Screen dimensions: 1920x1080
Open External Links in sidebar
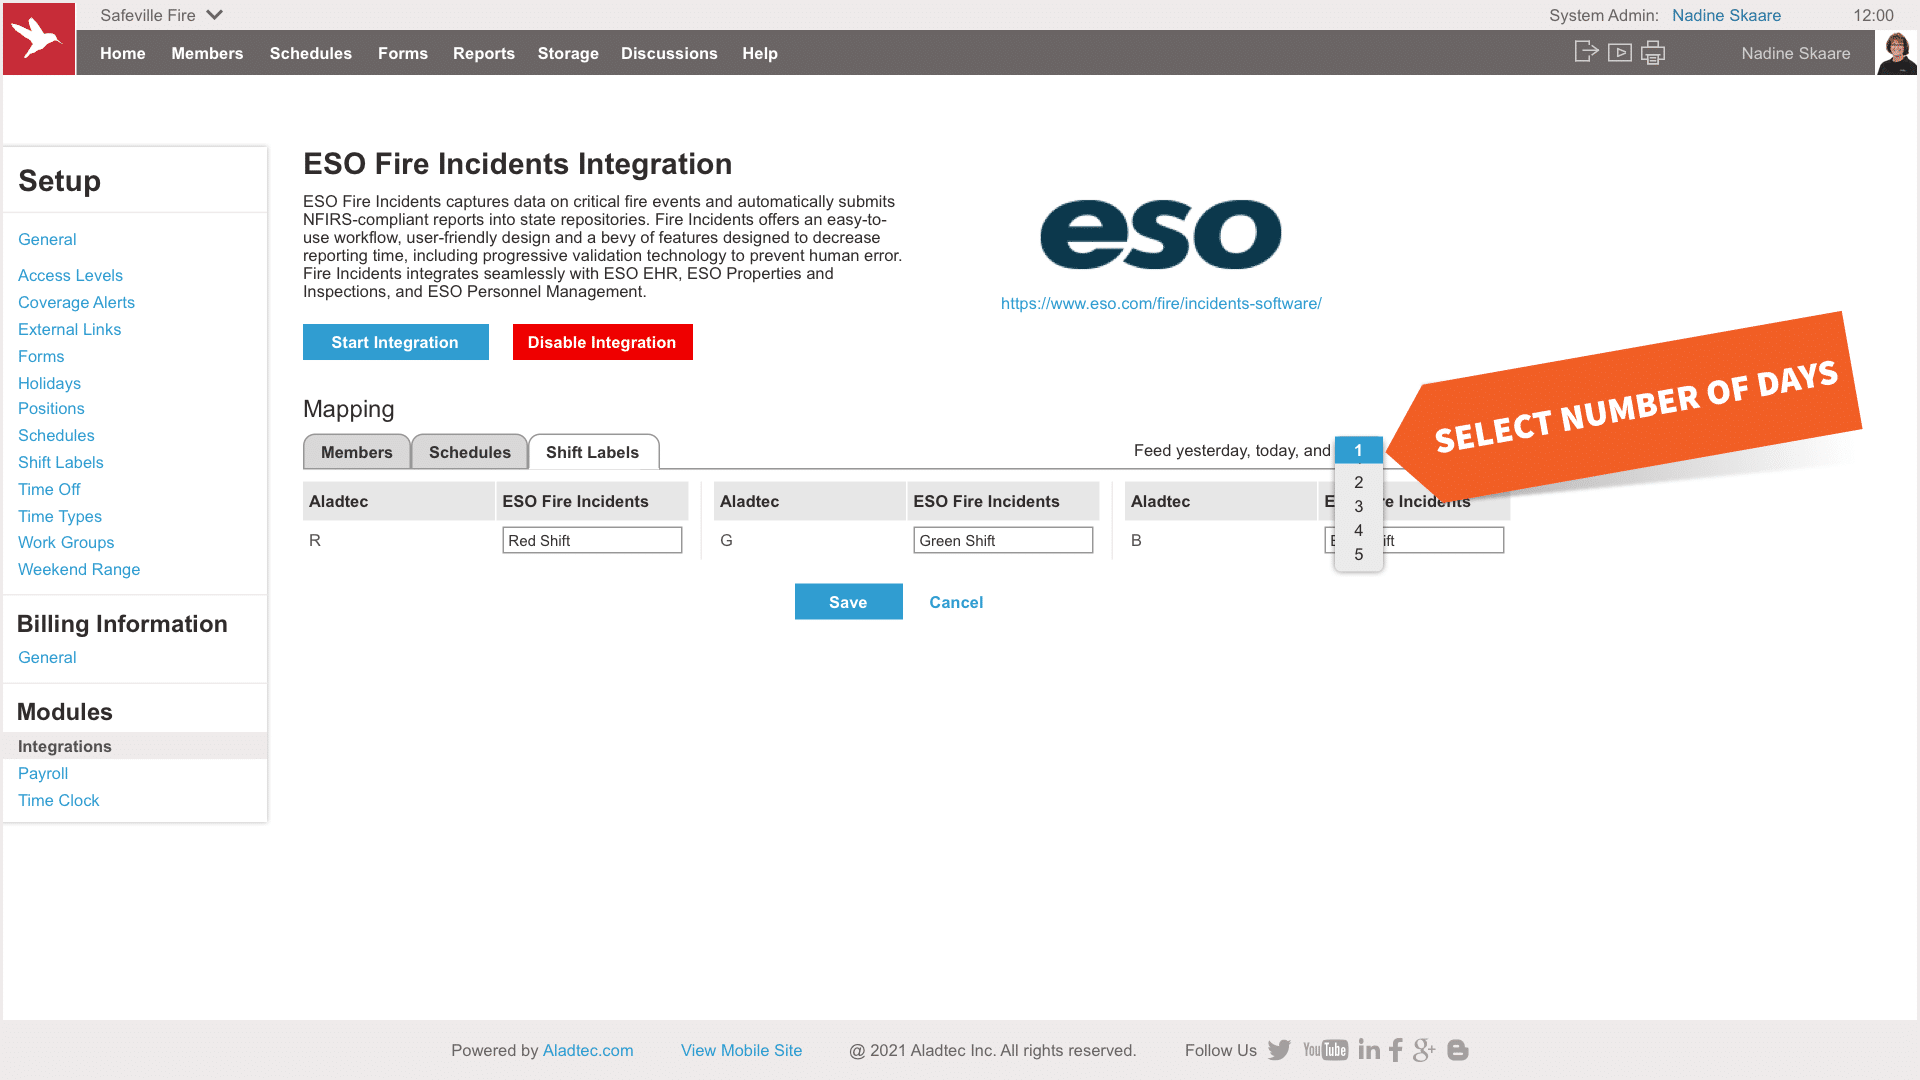tap(69, 329)
